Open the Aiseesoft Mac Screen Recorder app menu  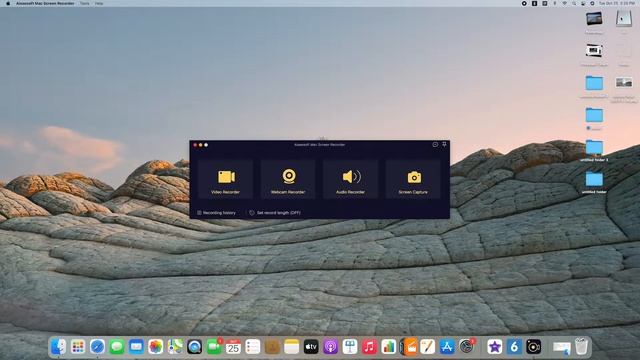(x=45, y=3)
